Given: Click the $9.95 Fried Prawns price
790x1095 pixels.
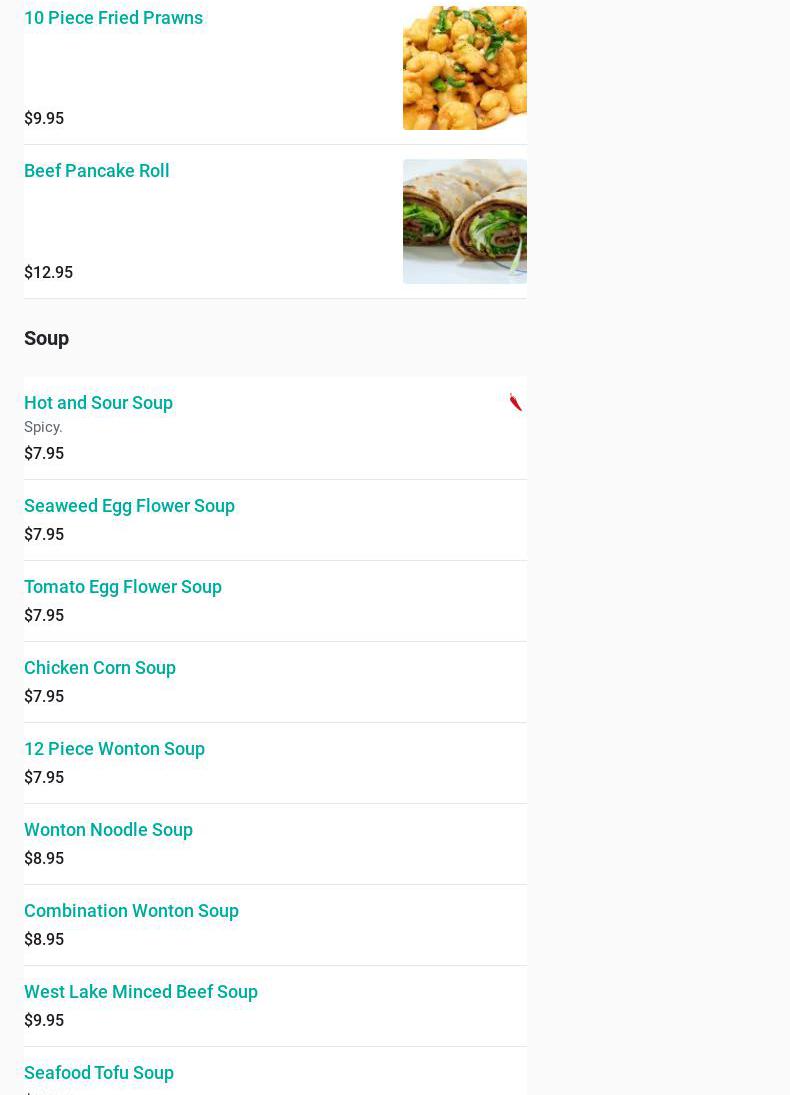Looking at the screenshot, I should point(44,118).
